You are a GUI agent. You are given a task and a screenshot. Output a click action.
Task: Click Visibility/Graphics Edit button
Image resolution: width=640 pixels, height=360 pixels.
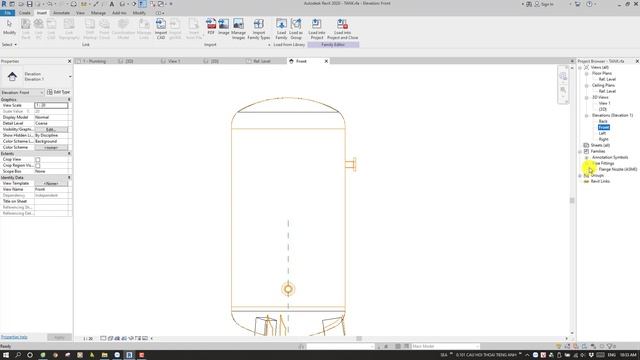(x=51, y=129)
